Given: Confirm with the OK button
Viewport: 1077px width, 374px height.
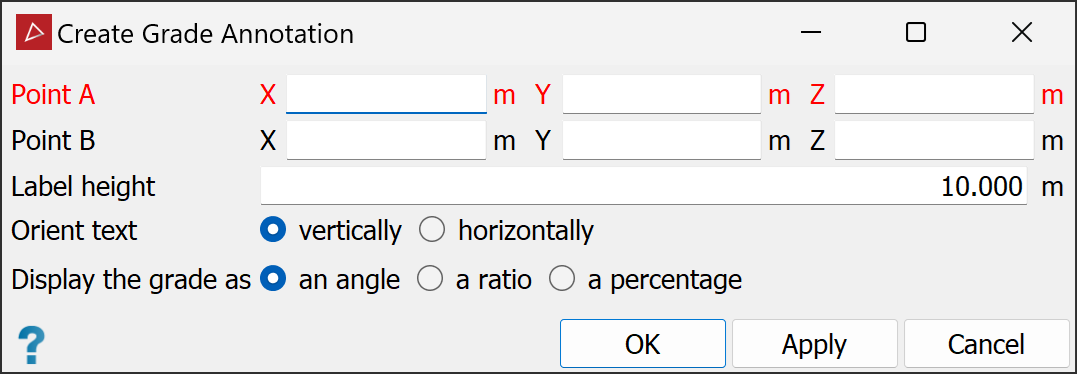Looking at the screenshot, I should [643, 344].
